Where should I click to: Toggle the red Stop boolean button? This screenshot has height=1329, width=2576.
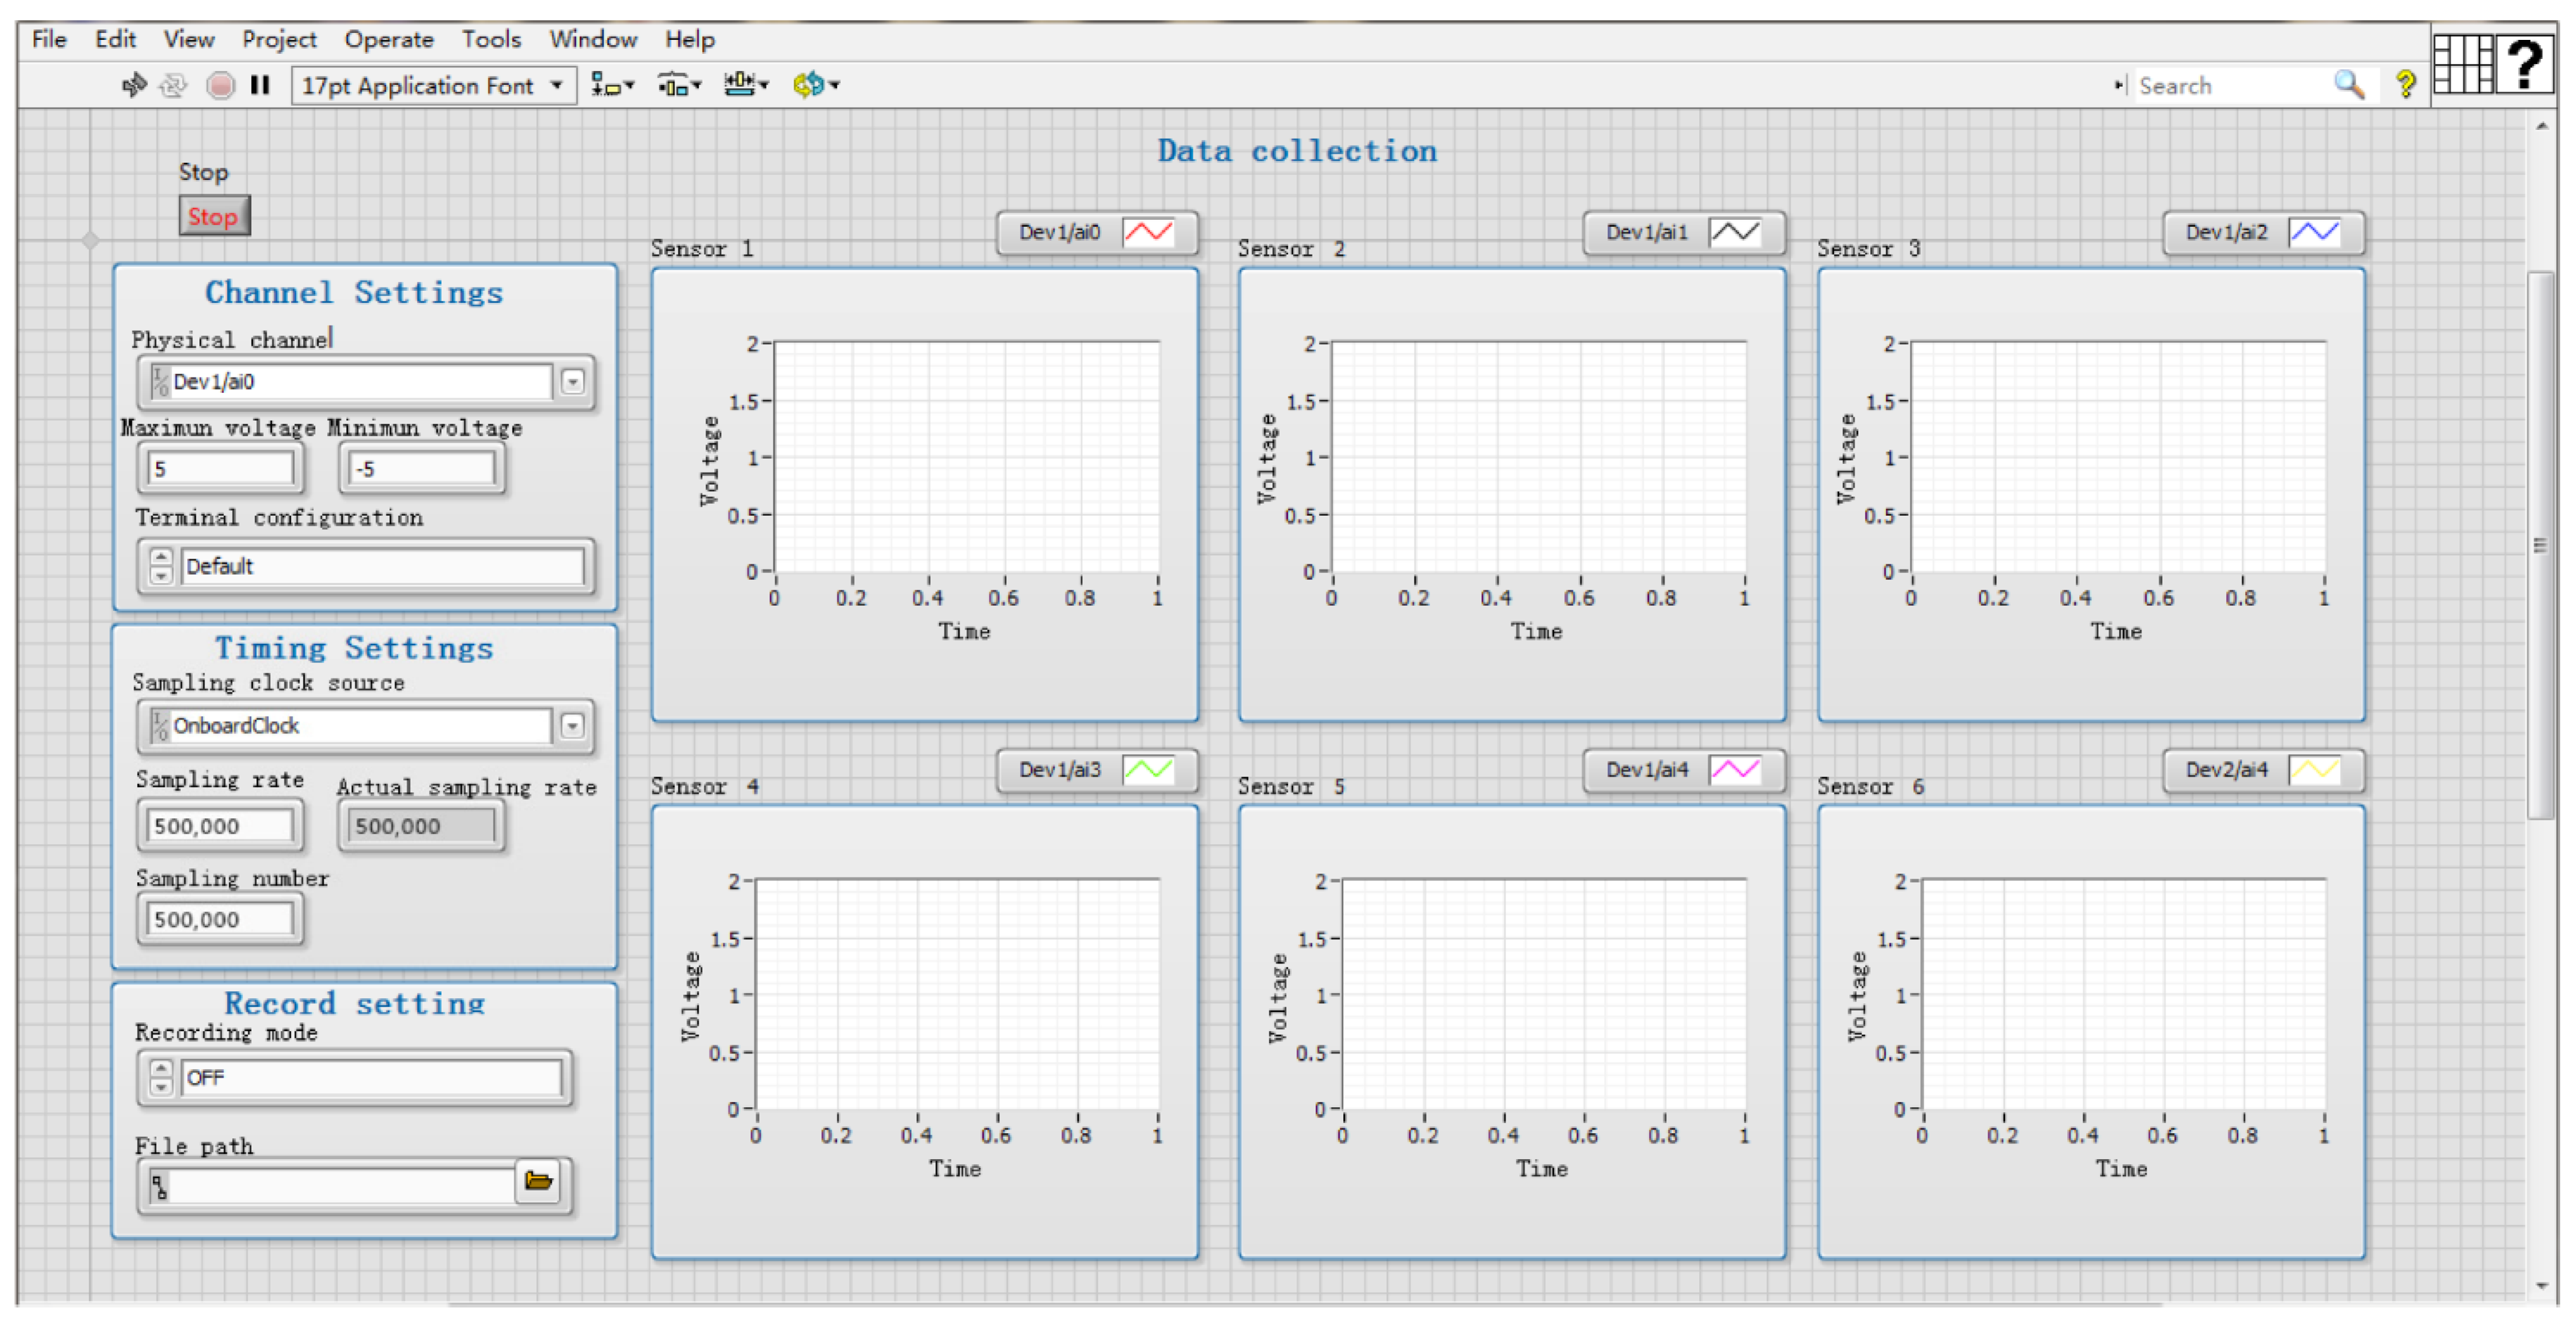point(214,217)
